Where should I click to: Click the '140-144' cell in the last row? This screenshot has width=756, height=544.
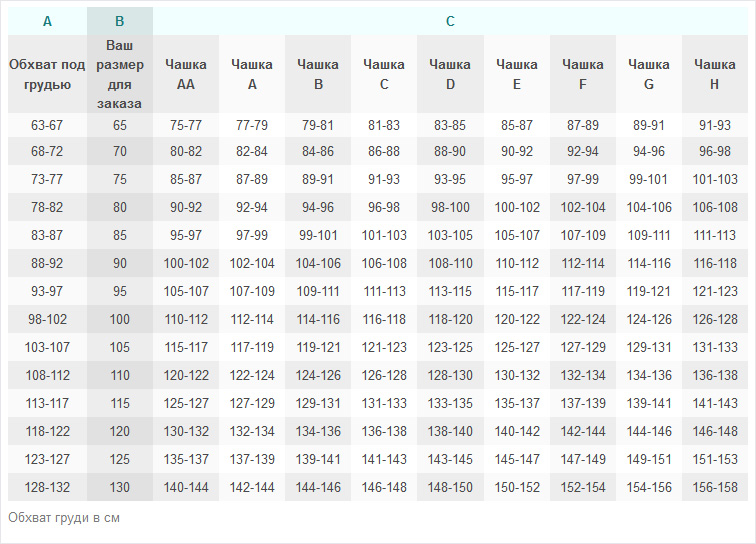[x=186, y=487]
